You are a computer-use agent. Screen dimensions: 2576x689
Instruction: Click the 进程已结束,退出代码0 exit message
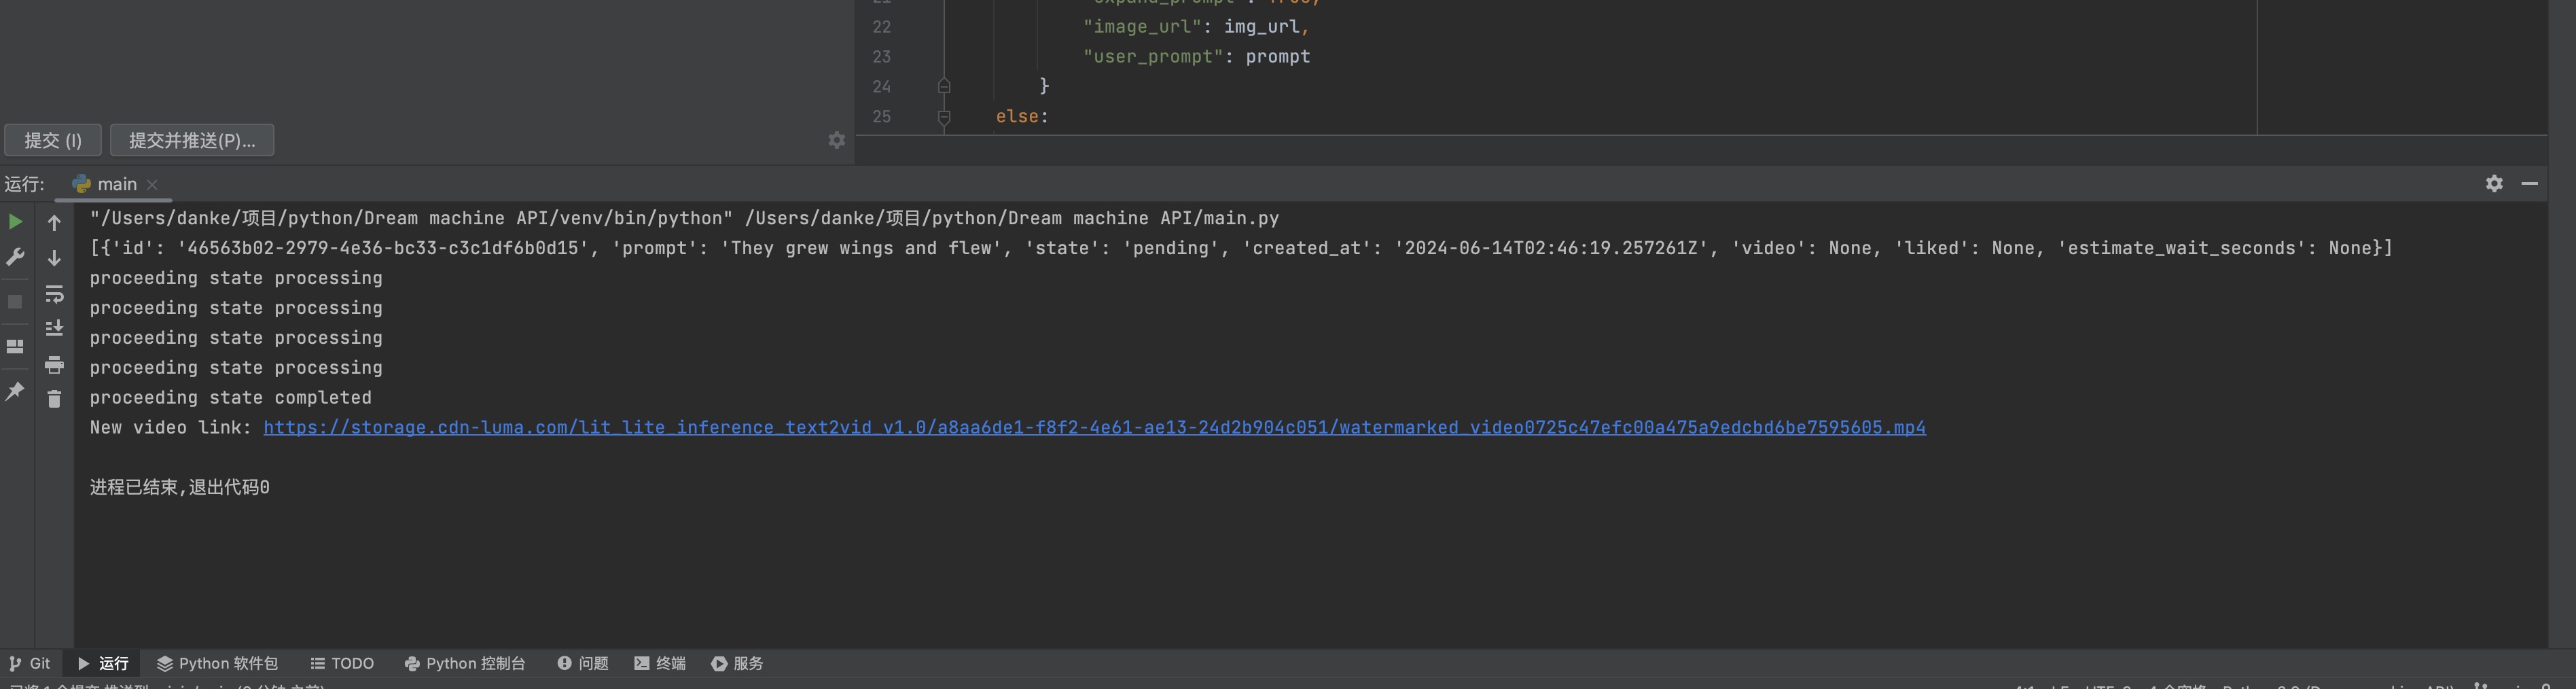[x=179, y=487]
